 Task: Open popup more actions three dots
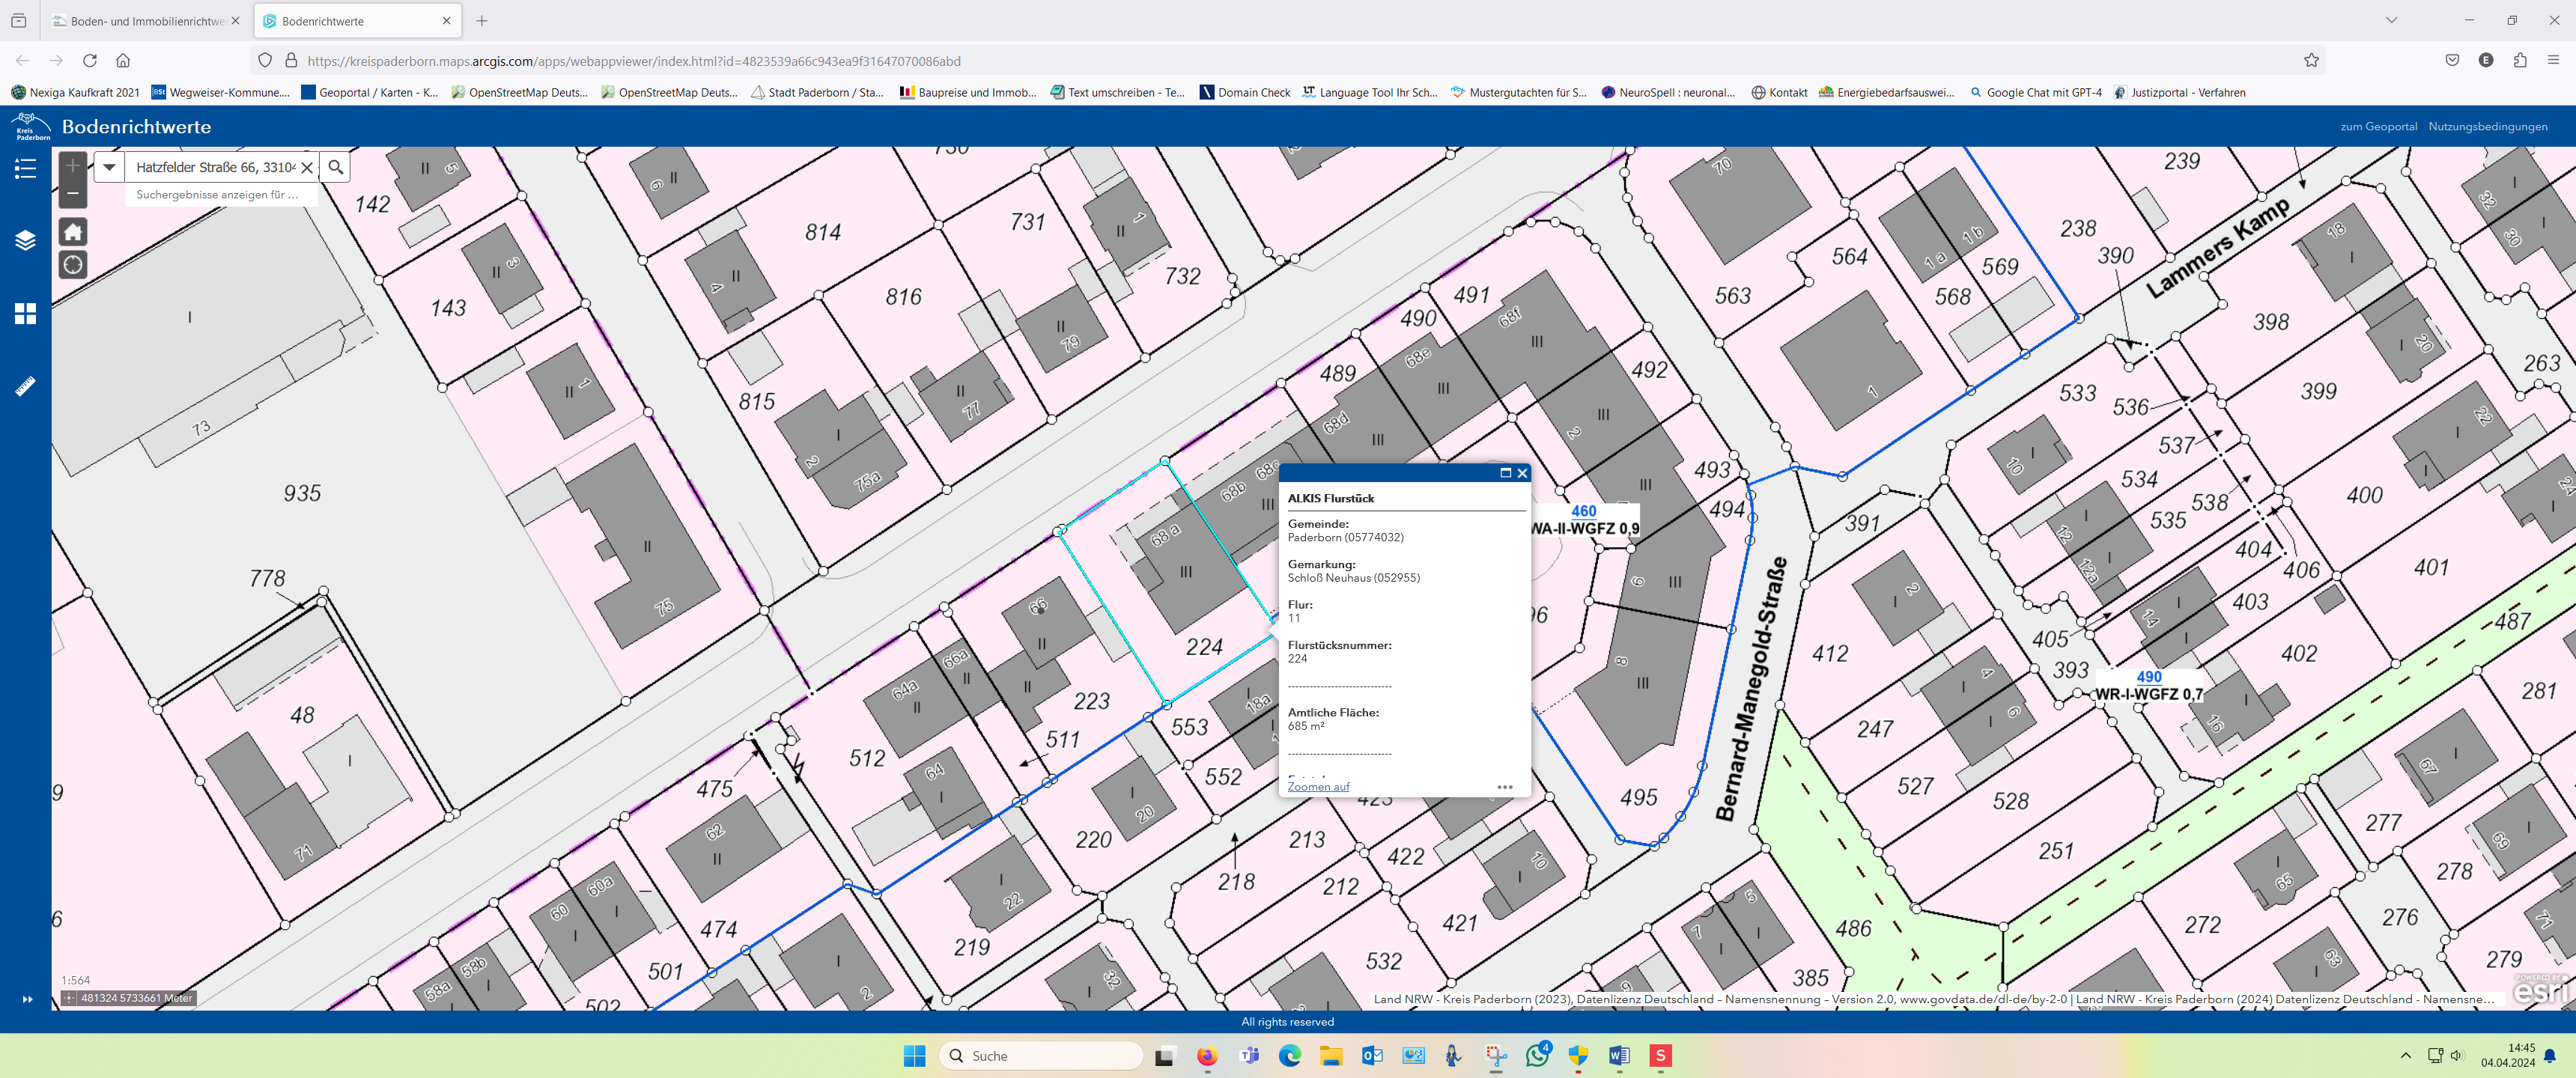coord(1505,787)
